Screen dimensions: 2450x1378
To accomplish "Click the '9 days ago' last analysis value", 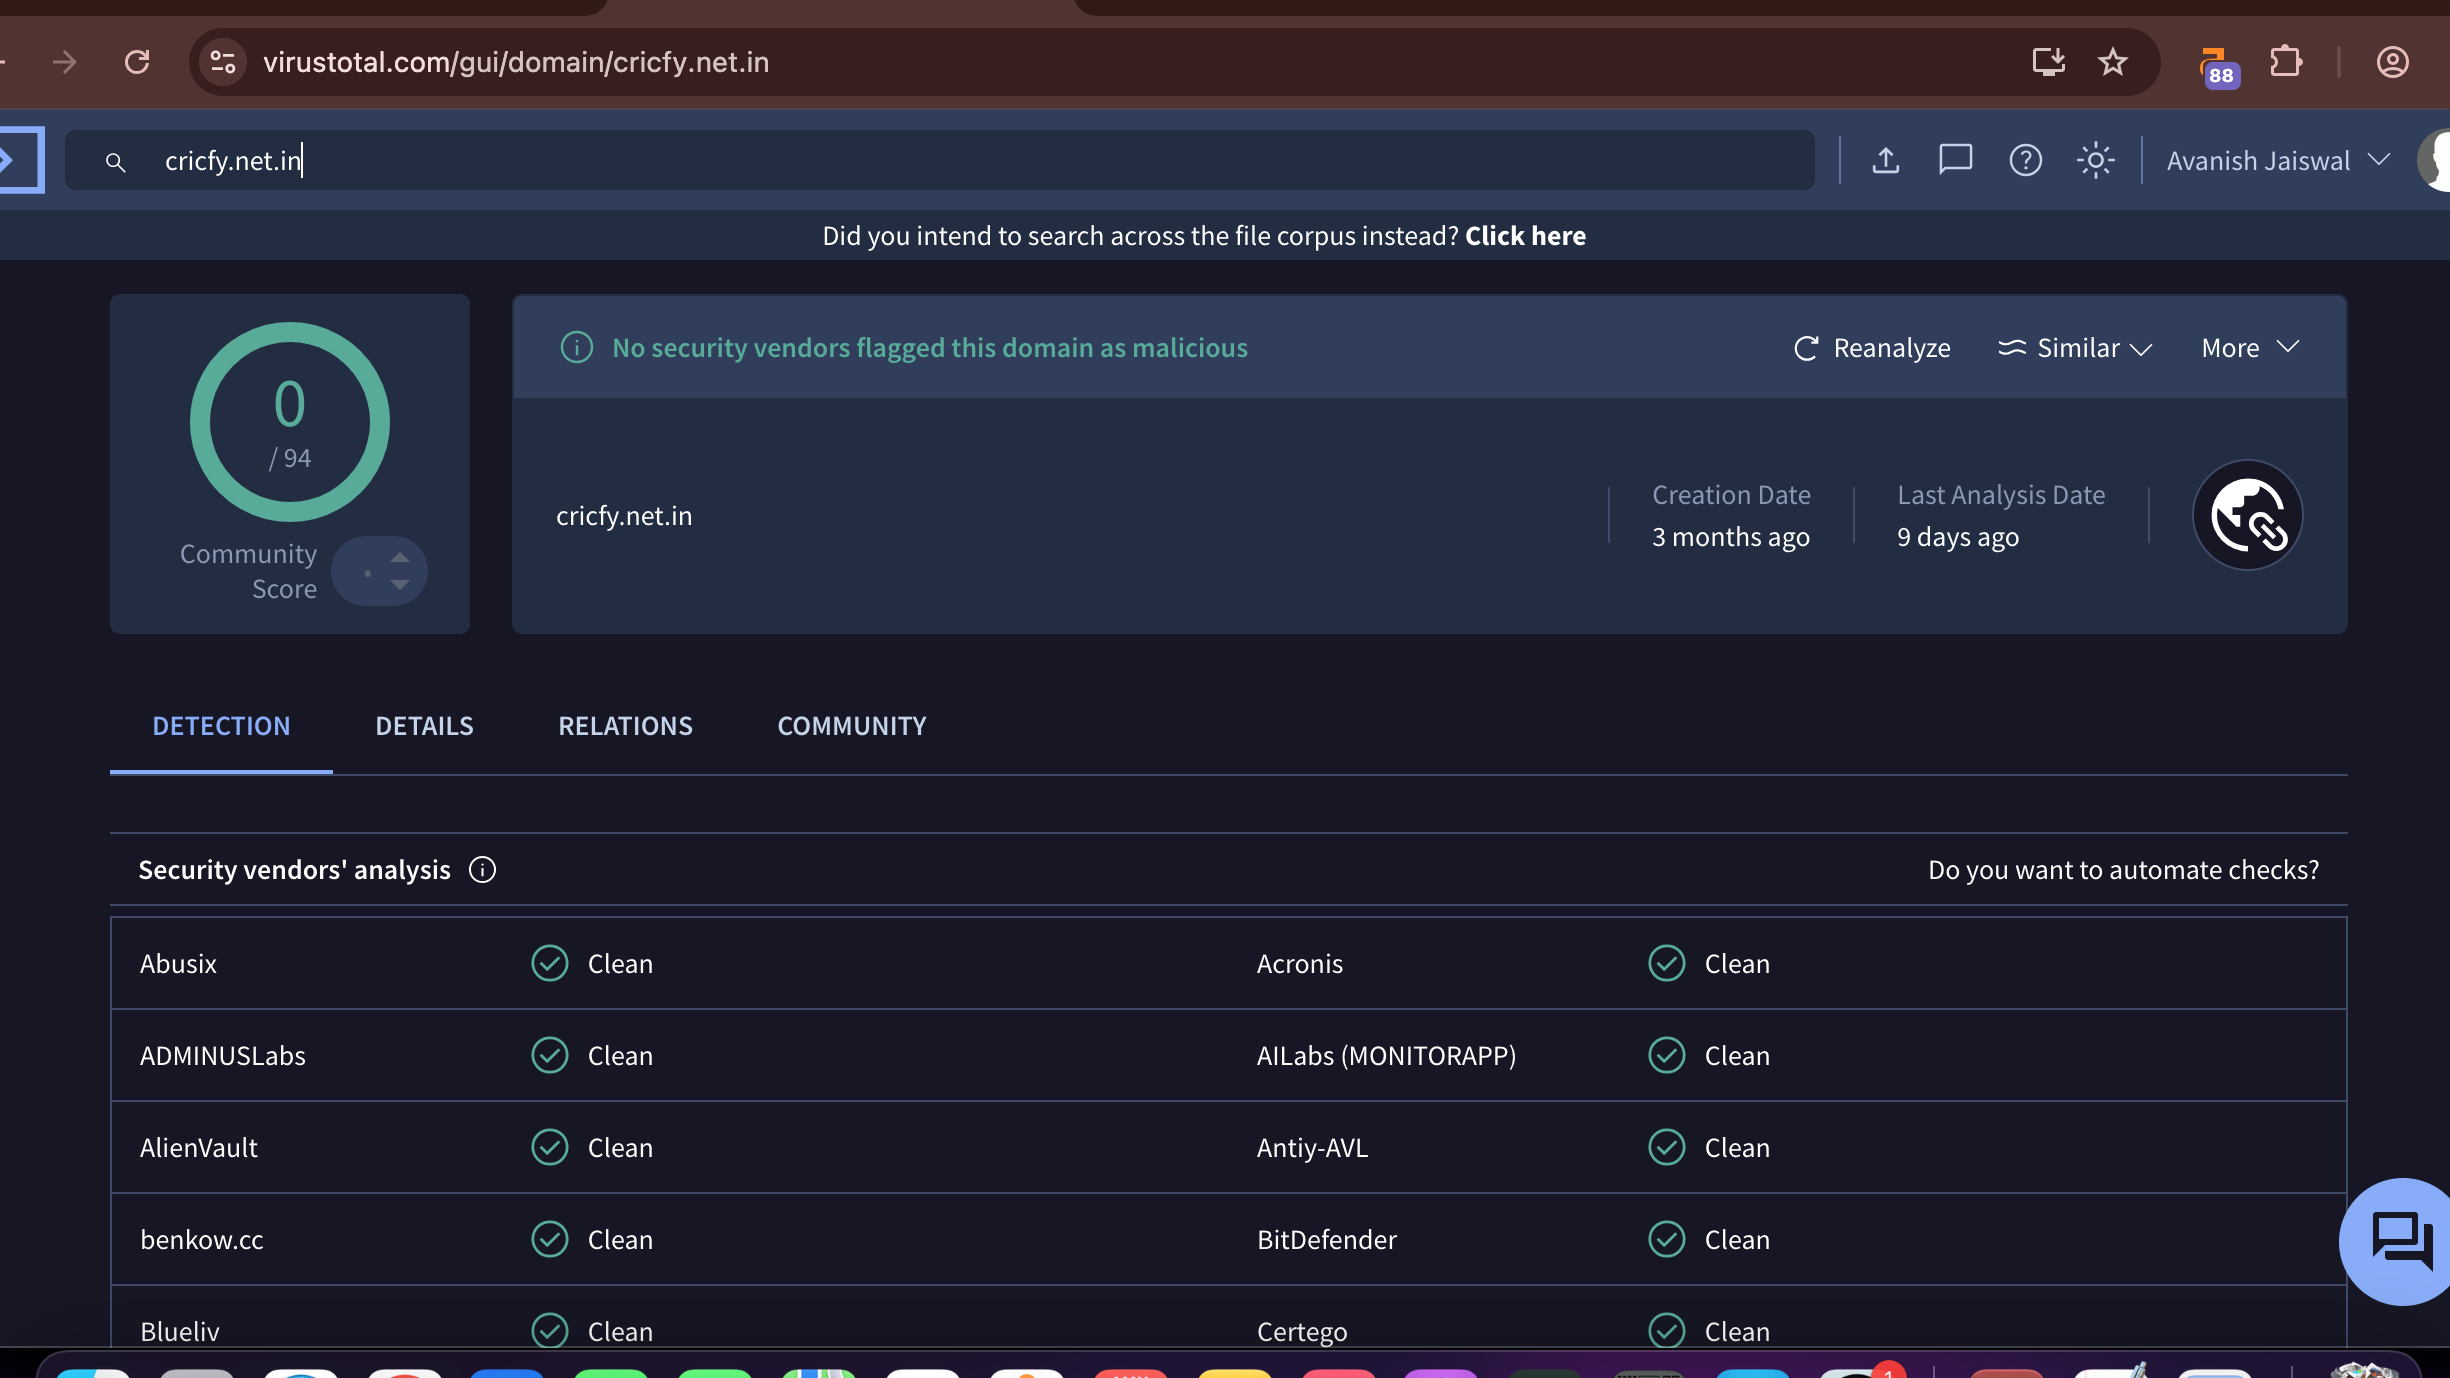I will (x=1957, y=538).
